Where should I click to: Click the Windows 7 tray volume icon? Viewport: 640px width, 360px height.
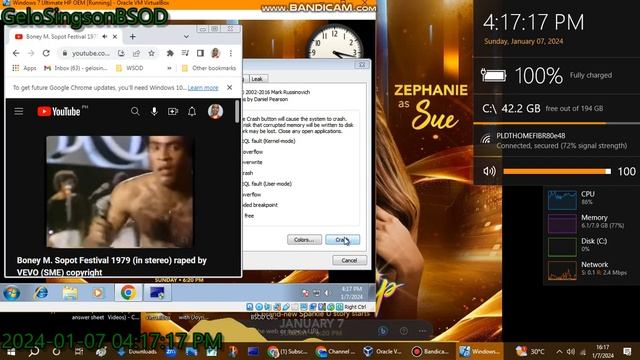point(327,293)
